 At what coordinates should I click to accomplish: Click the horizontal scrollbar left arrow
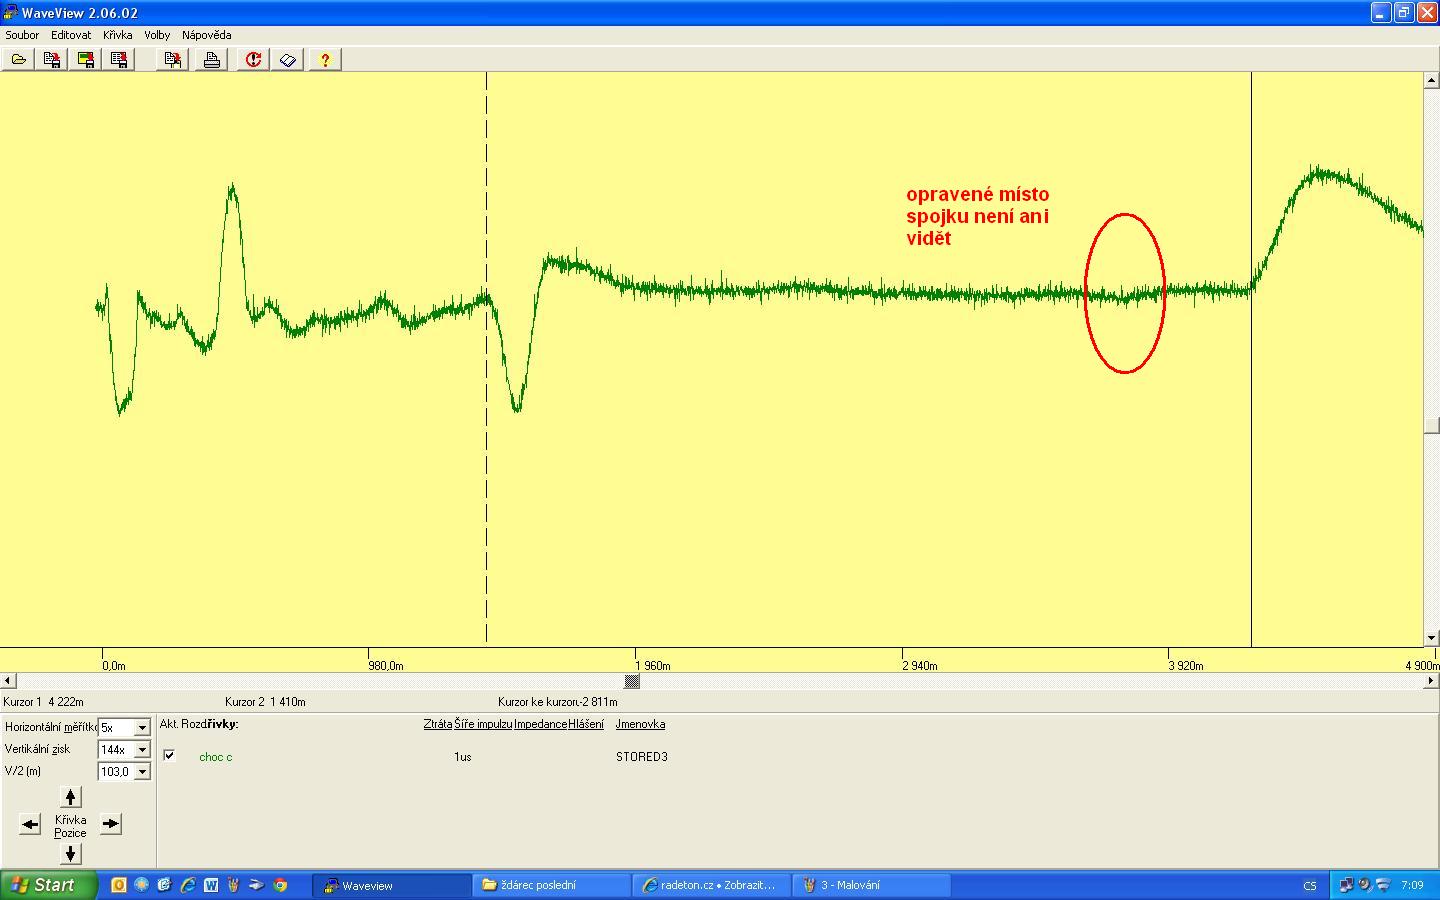pyautogui.click(x=8, y=681)
